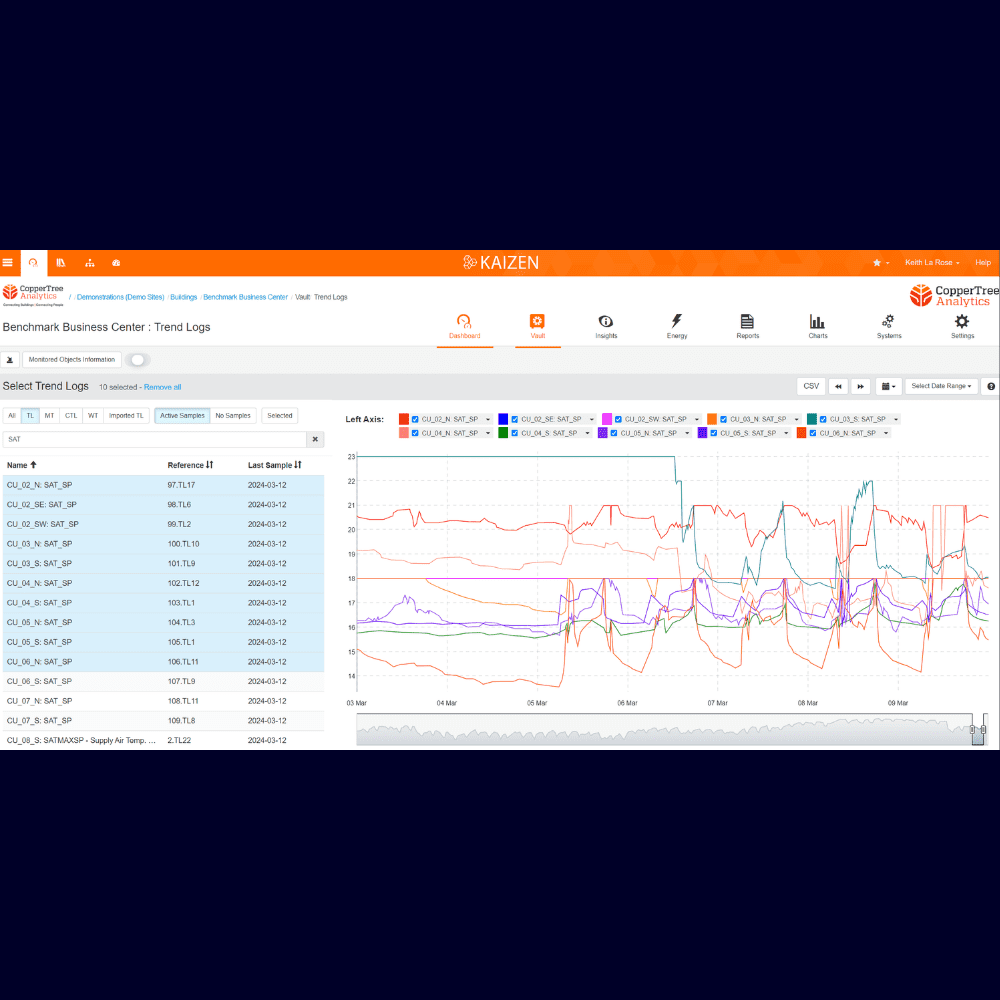Open the Systems gears icon
The height and width of the screenshot is (1000, 1000).
(x=888, y=321)
